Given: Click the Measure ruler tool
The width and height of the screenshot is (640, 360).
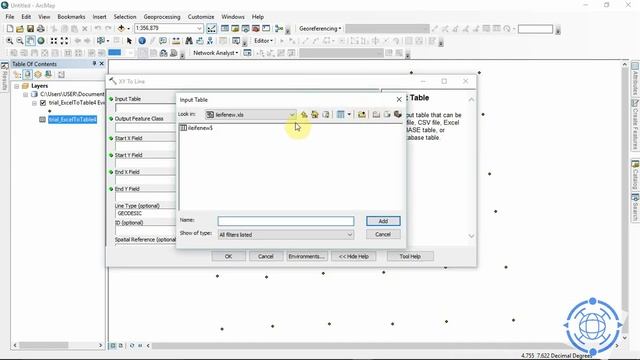Looking at the screenshot, I should [176, 41].
